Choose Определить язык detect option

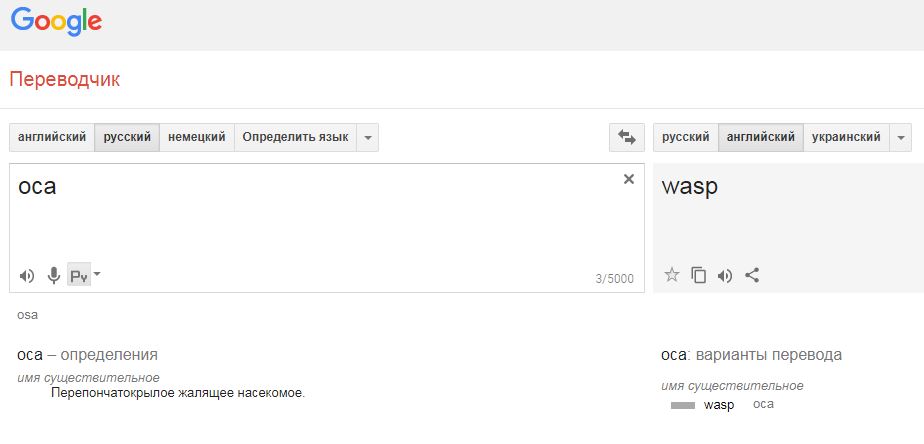point(295,137)
